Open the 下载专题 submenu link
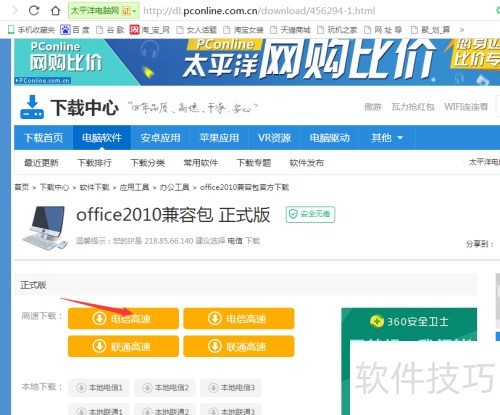The width and height of the screenshot is (500, 415). (x=254, y=163)
